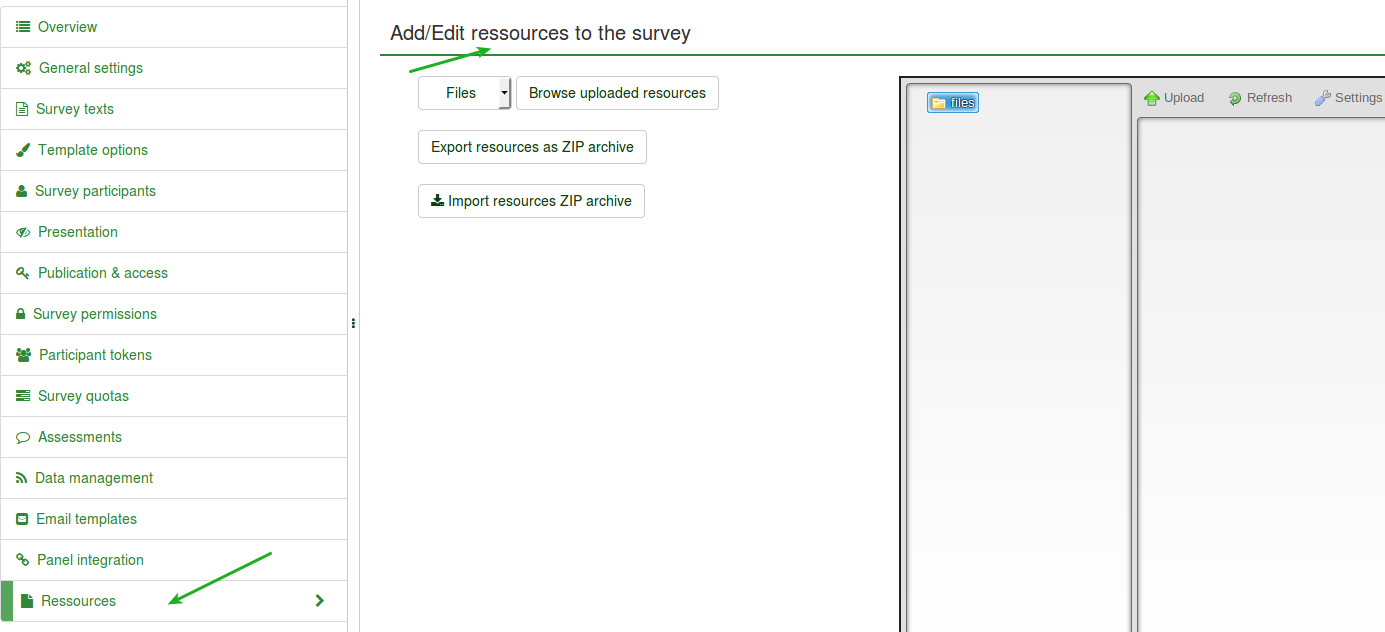
Task: Click the Presentation eye icon
Action: 23,232
